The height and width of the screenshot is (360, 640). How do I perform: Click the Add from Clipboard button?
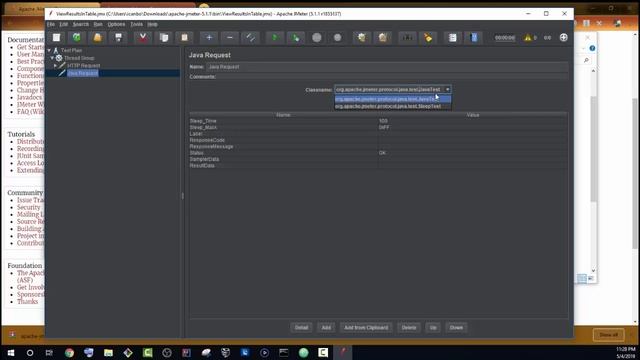(366, 327)
